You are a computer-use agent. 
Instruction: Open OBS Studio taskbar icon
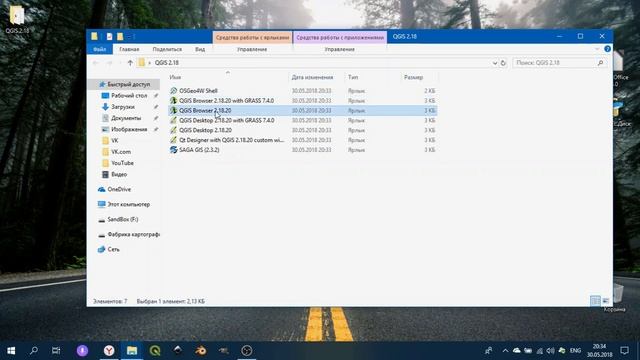point(247,351)
